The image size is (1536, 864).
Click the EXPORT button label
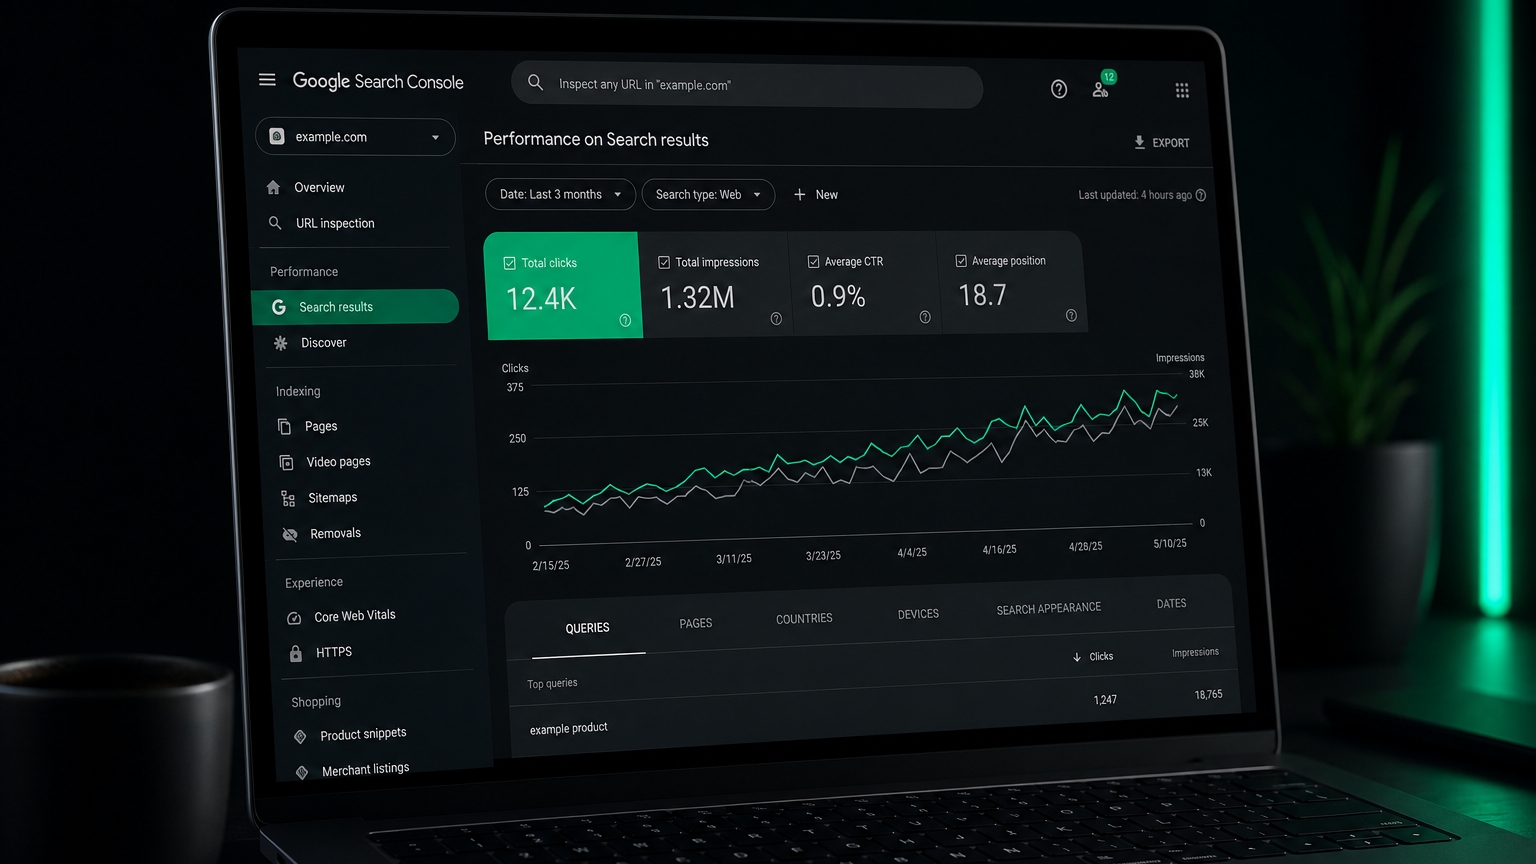(x=1171, y=143)
